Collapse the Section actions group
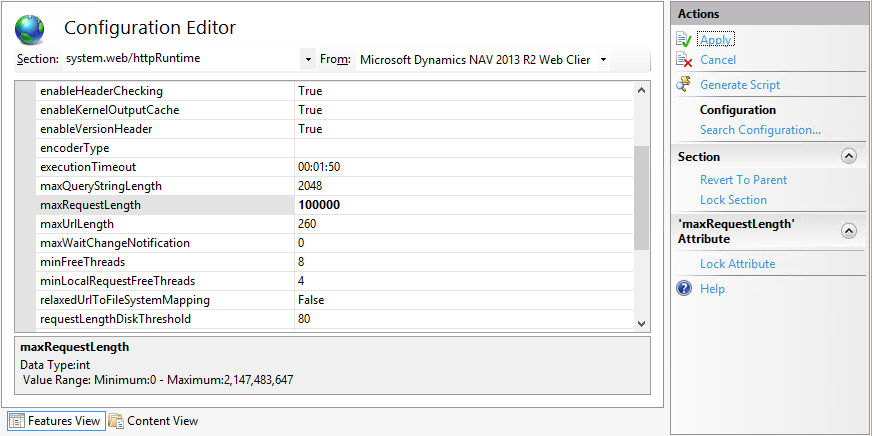Screen dimensions: 872x436 click(849, 157)
